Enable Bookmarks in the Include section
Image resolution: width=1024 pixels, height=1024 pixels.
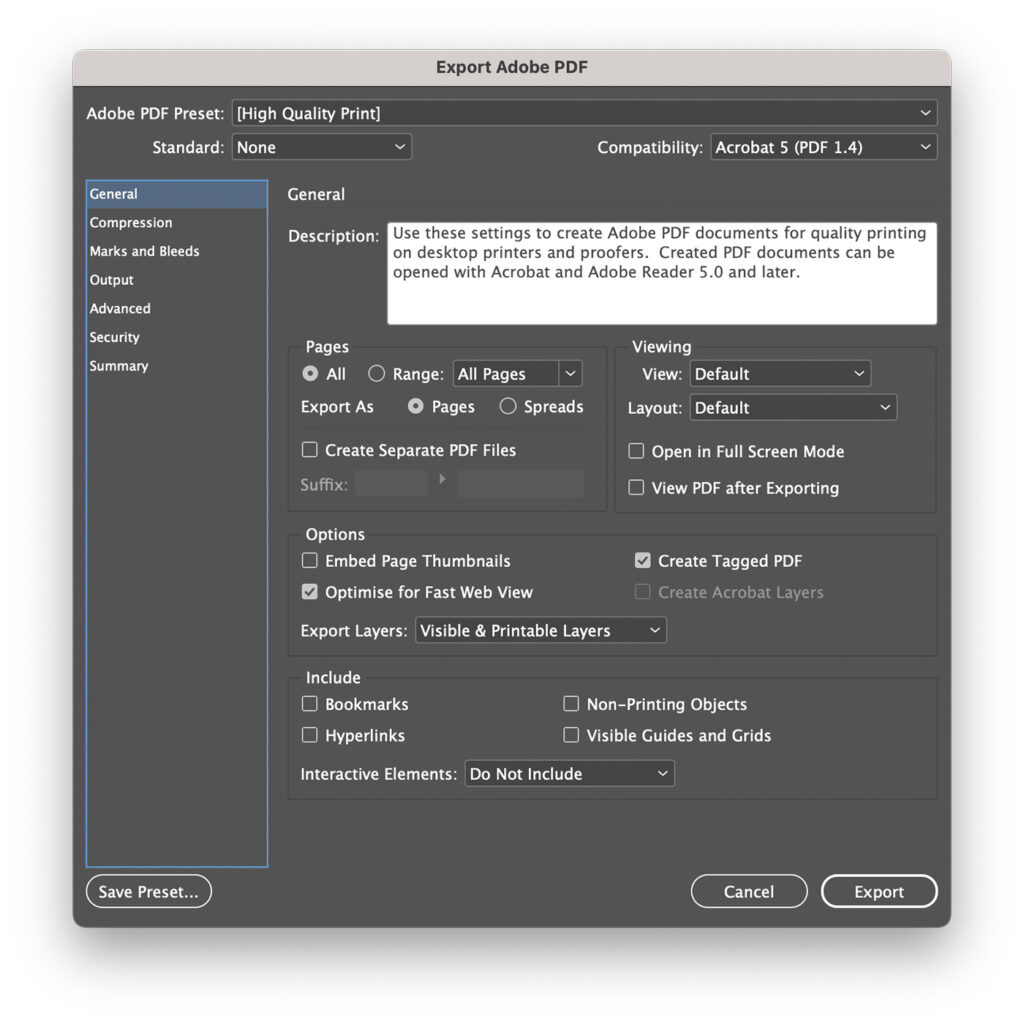click(x=310, y=704)
